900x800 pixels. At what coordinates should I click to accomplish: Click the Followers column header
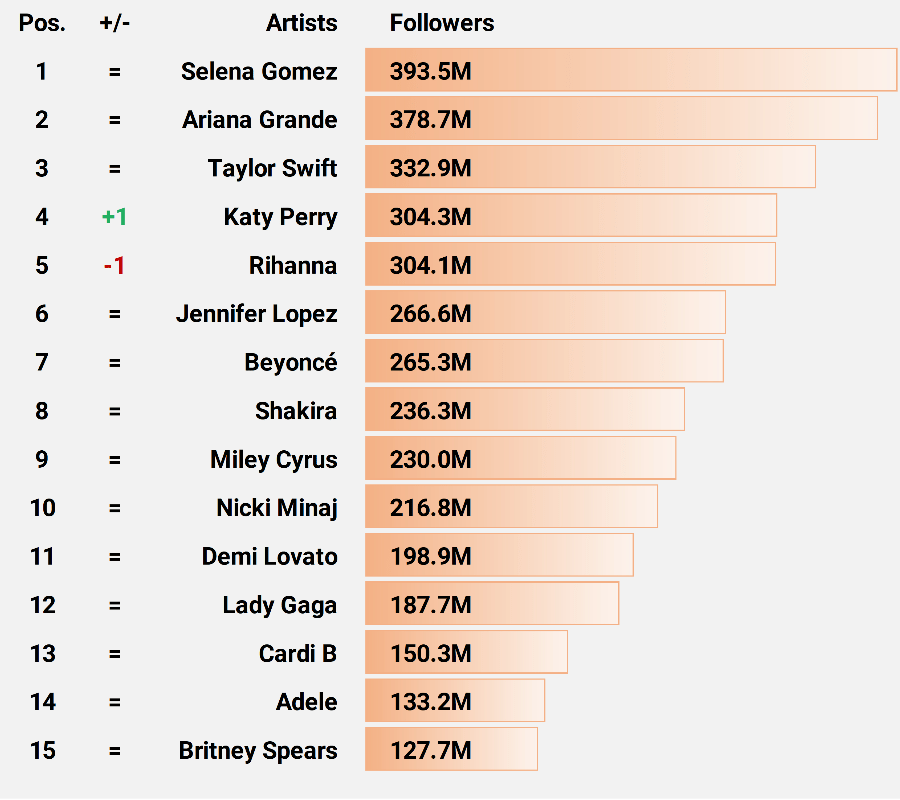point(442,23)
